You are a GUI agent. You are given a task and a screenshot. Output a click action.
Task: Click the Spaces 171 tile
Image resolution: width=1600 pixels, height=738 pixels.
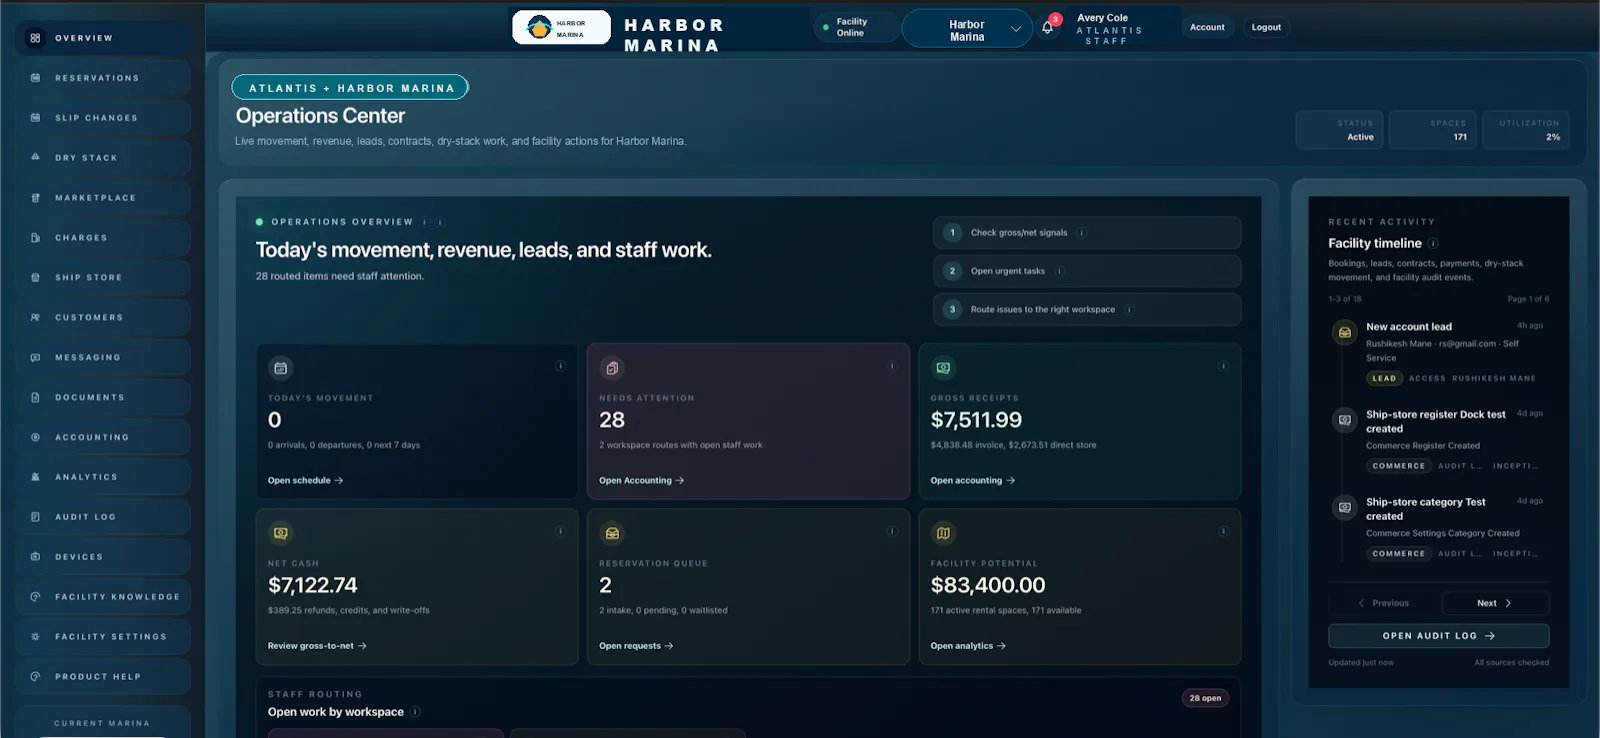coord(1433,130)
